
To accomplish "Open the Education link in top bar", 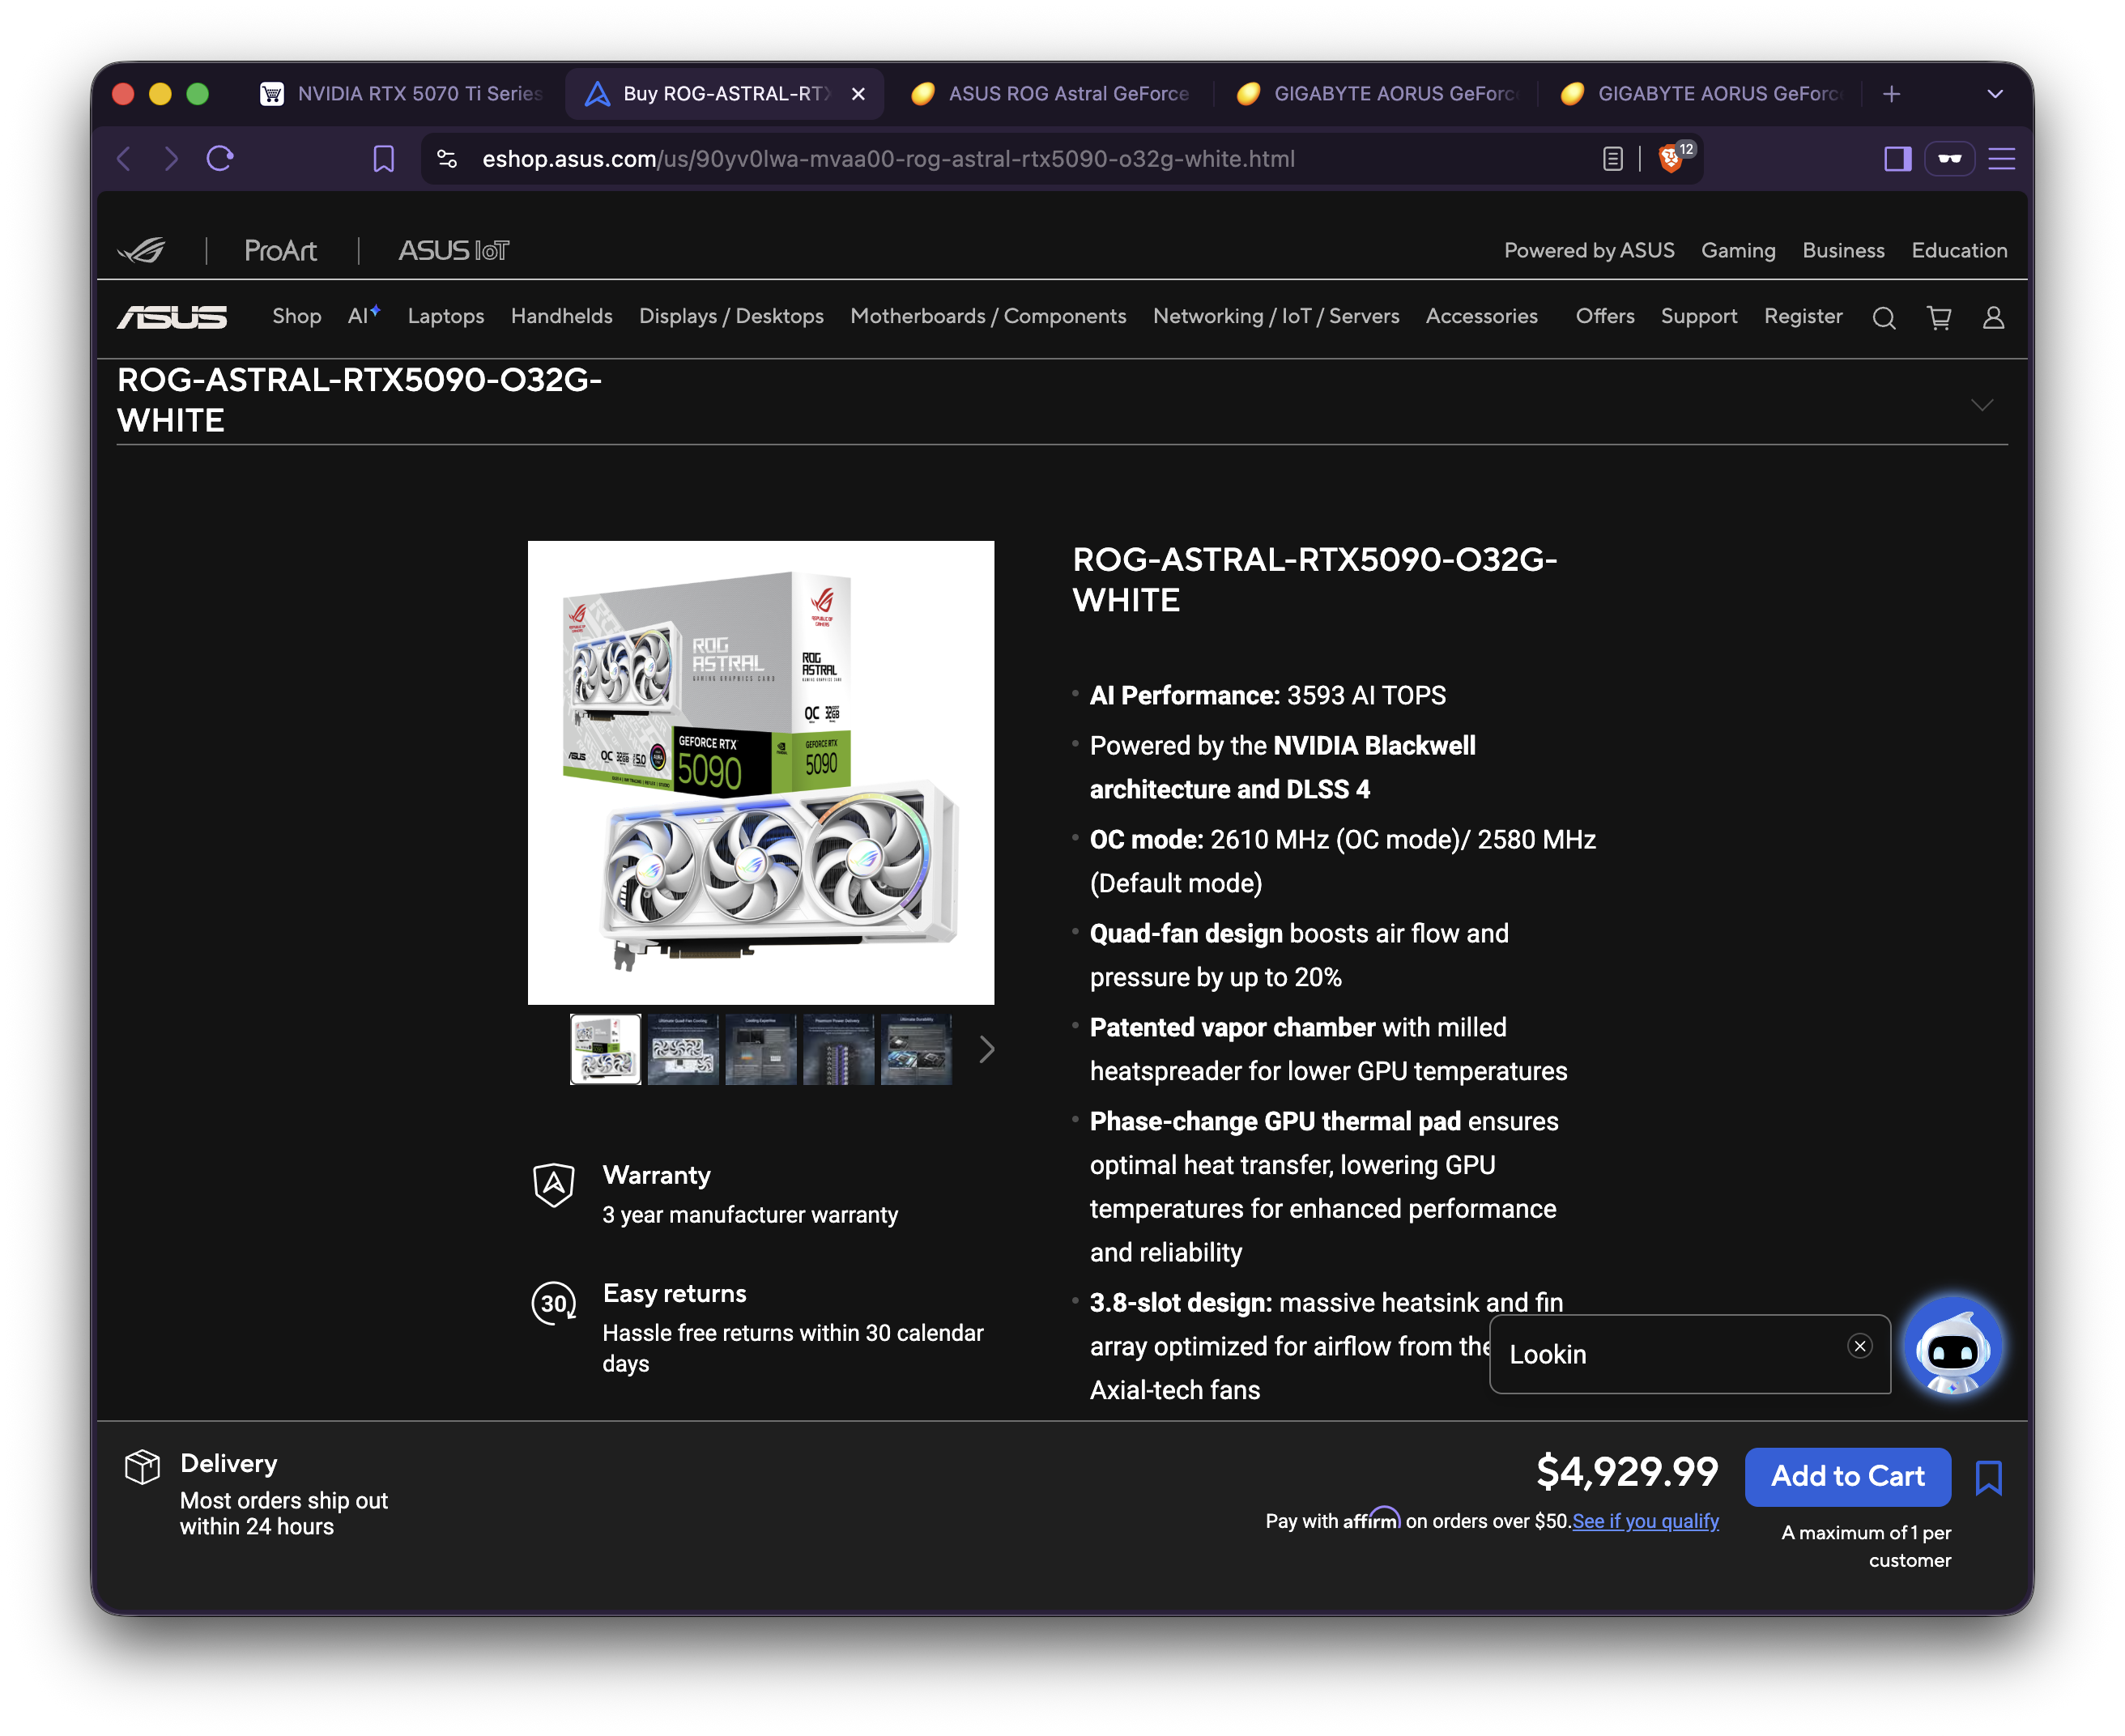I will coord(1959,250).
